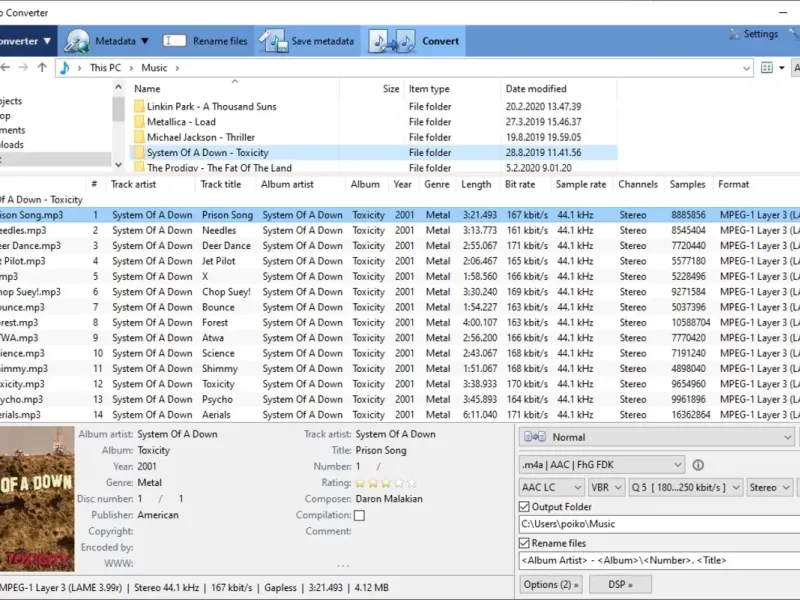Select the Shimmy track title

click(219, 368)
